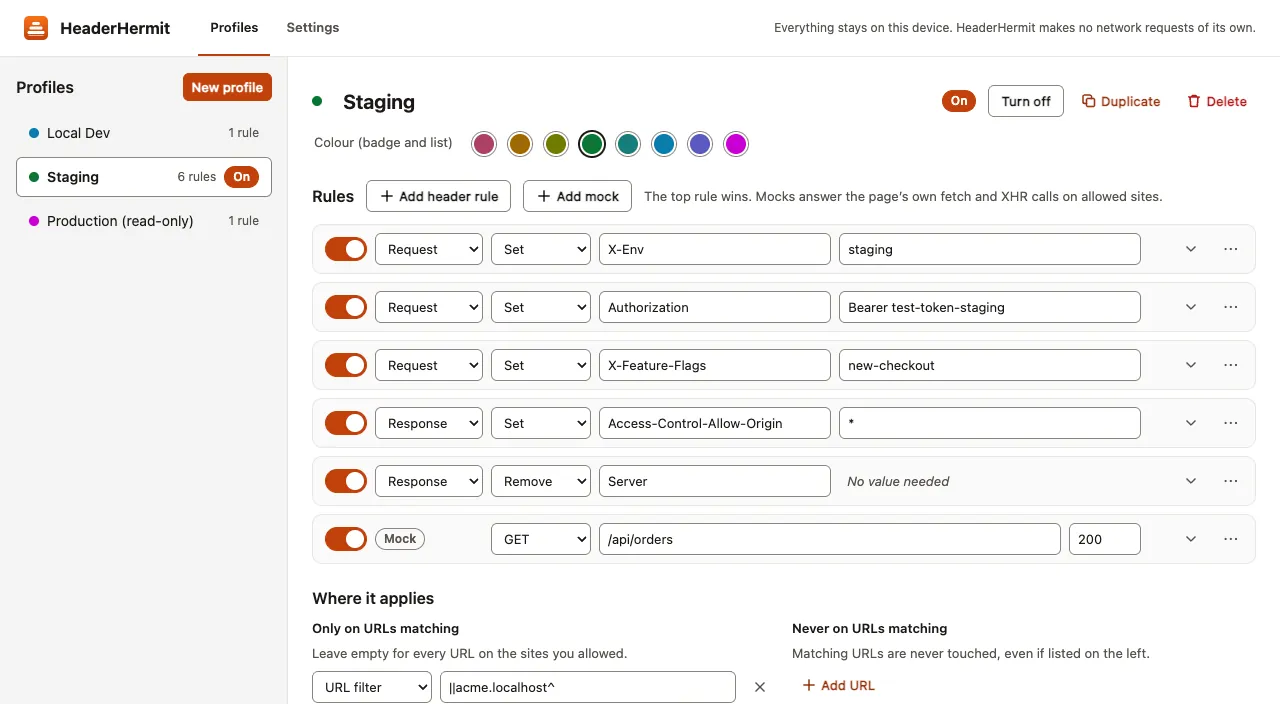Pick the olive colour swatch

tap(556, 144)
